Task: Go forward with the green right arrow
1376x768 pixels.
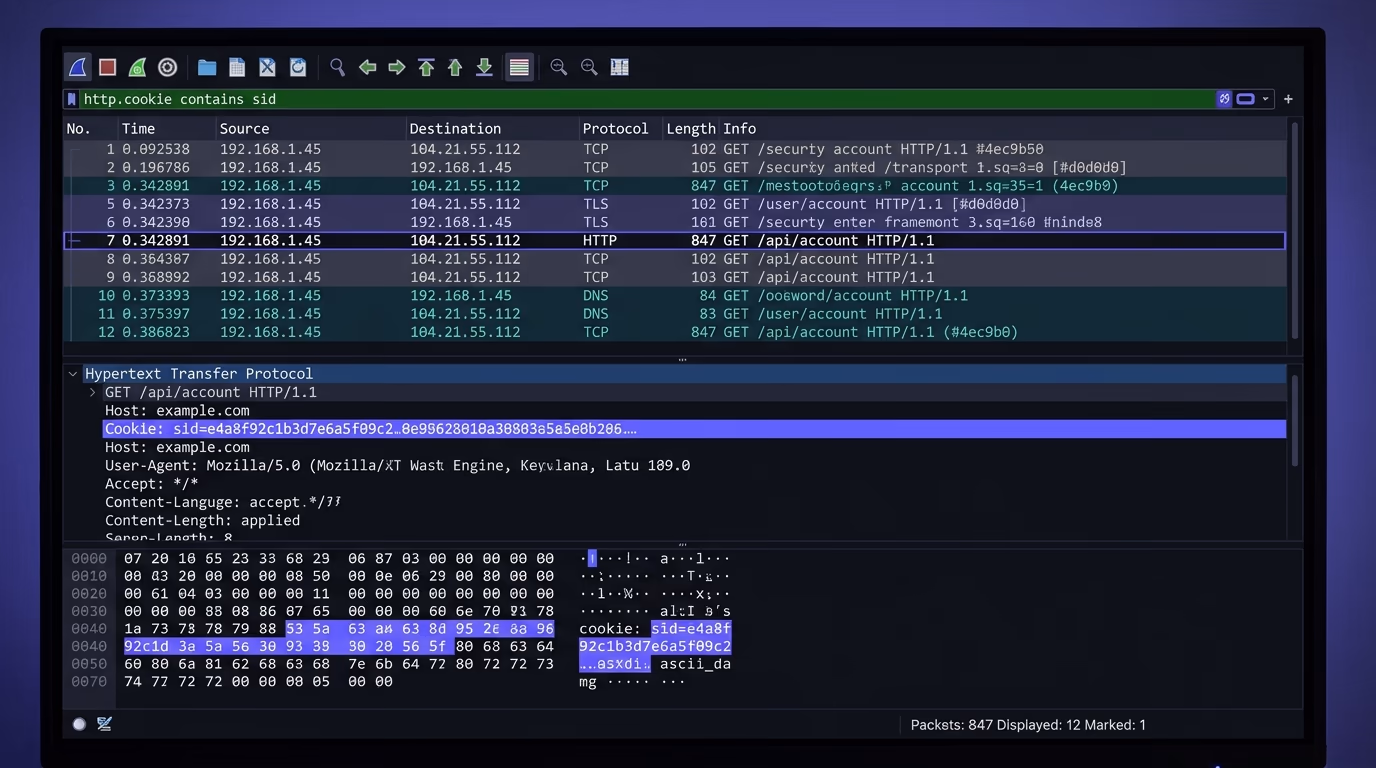Action: (x=397, y=67)
